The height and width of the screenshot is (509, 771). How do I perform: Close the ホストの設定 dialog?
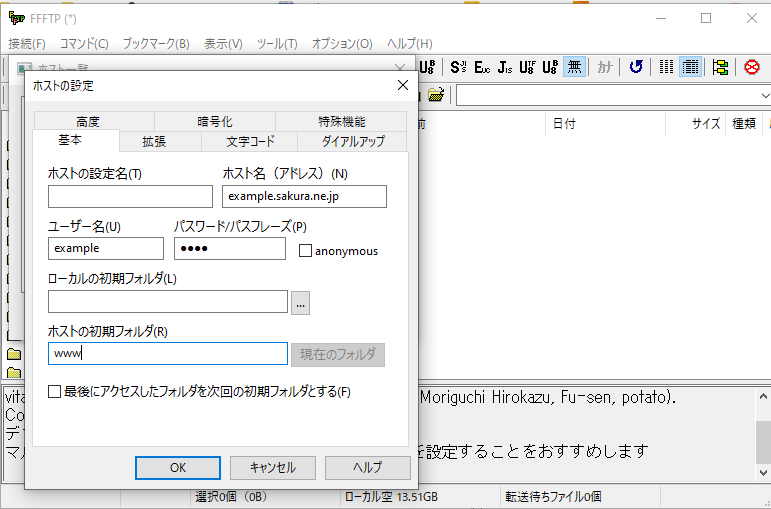tap(403, 86)
